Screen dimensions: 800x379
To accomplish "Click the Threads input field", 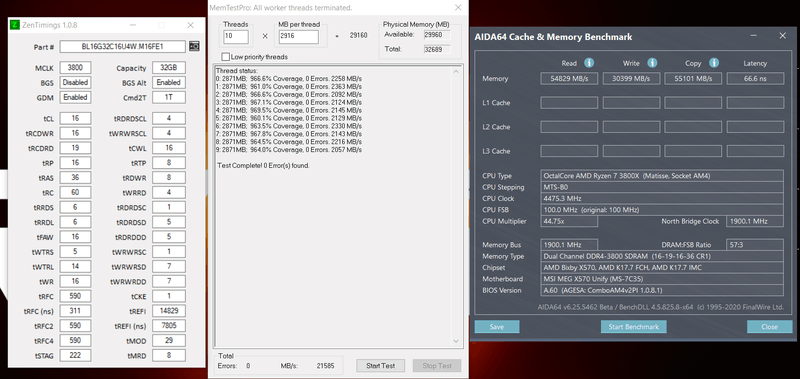I will [x=236, y=37].
